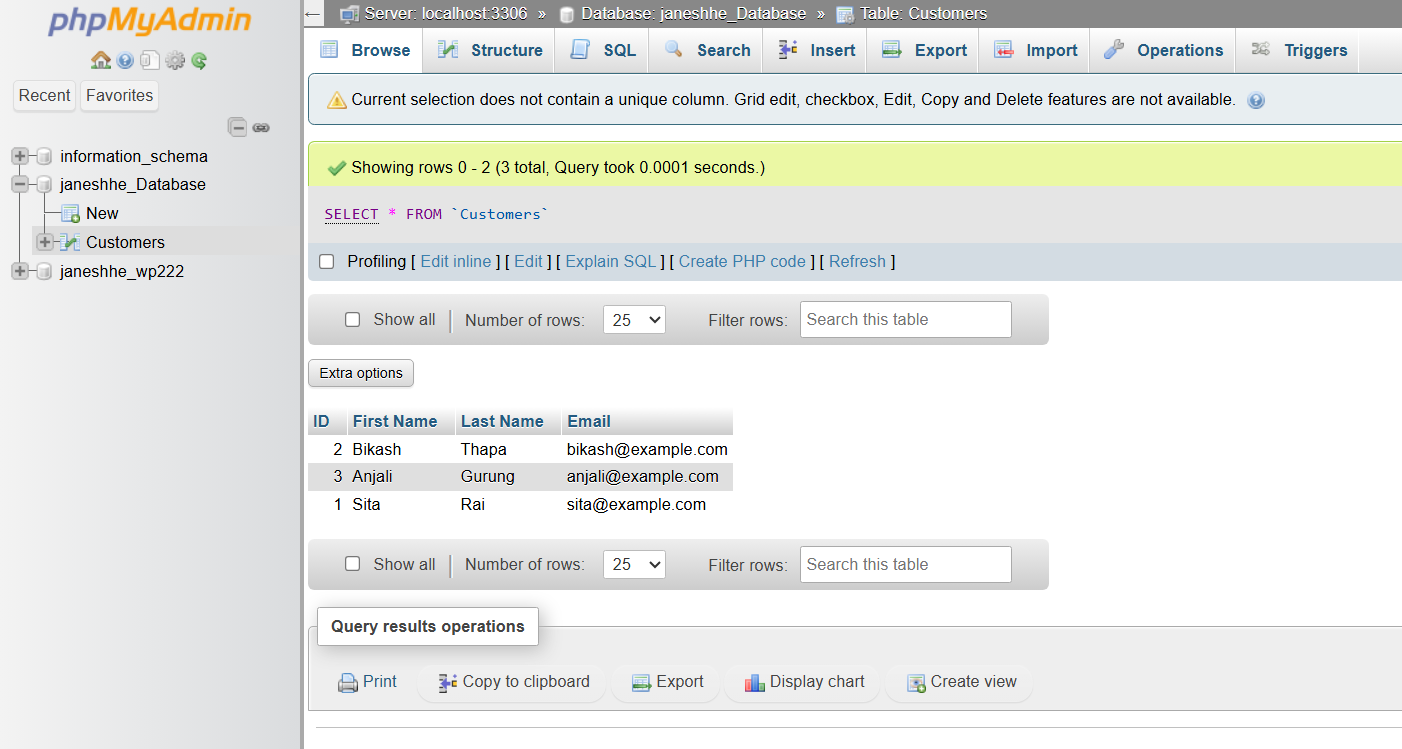Open the Triggers tab
1402x749 pixels.
1297,50
